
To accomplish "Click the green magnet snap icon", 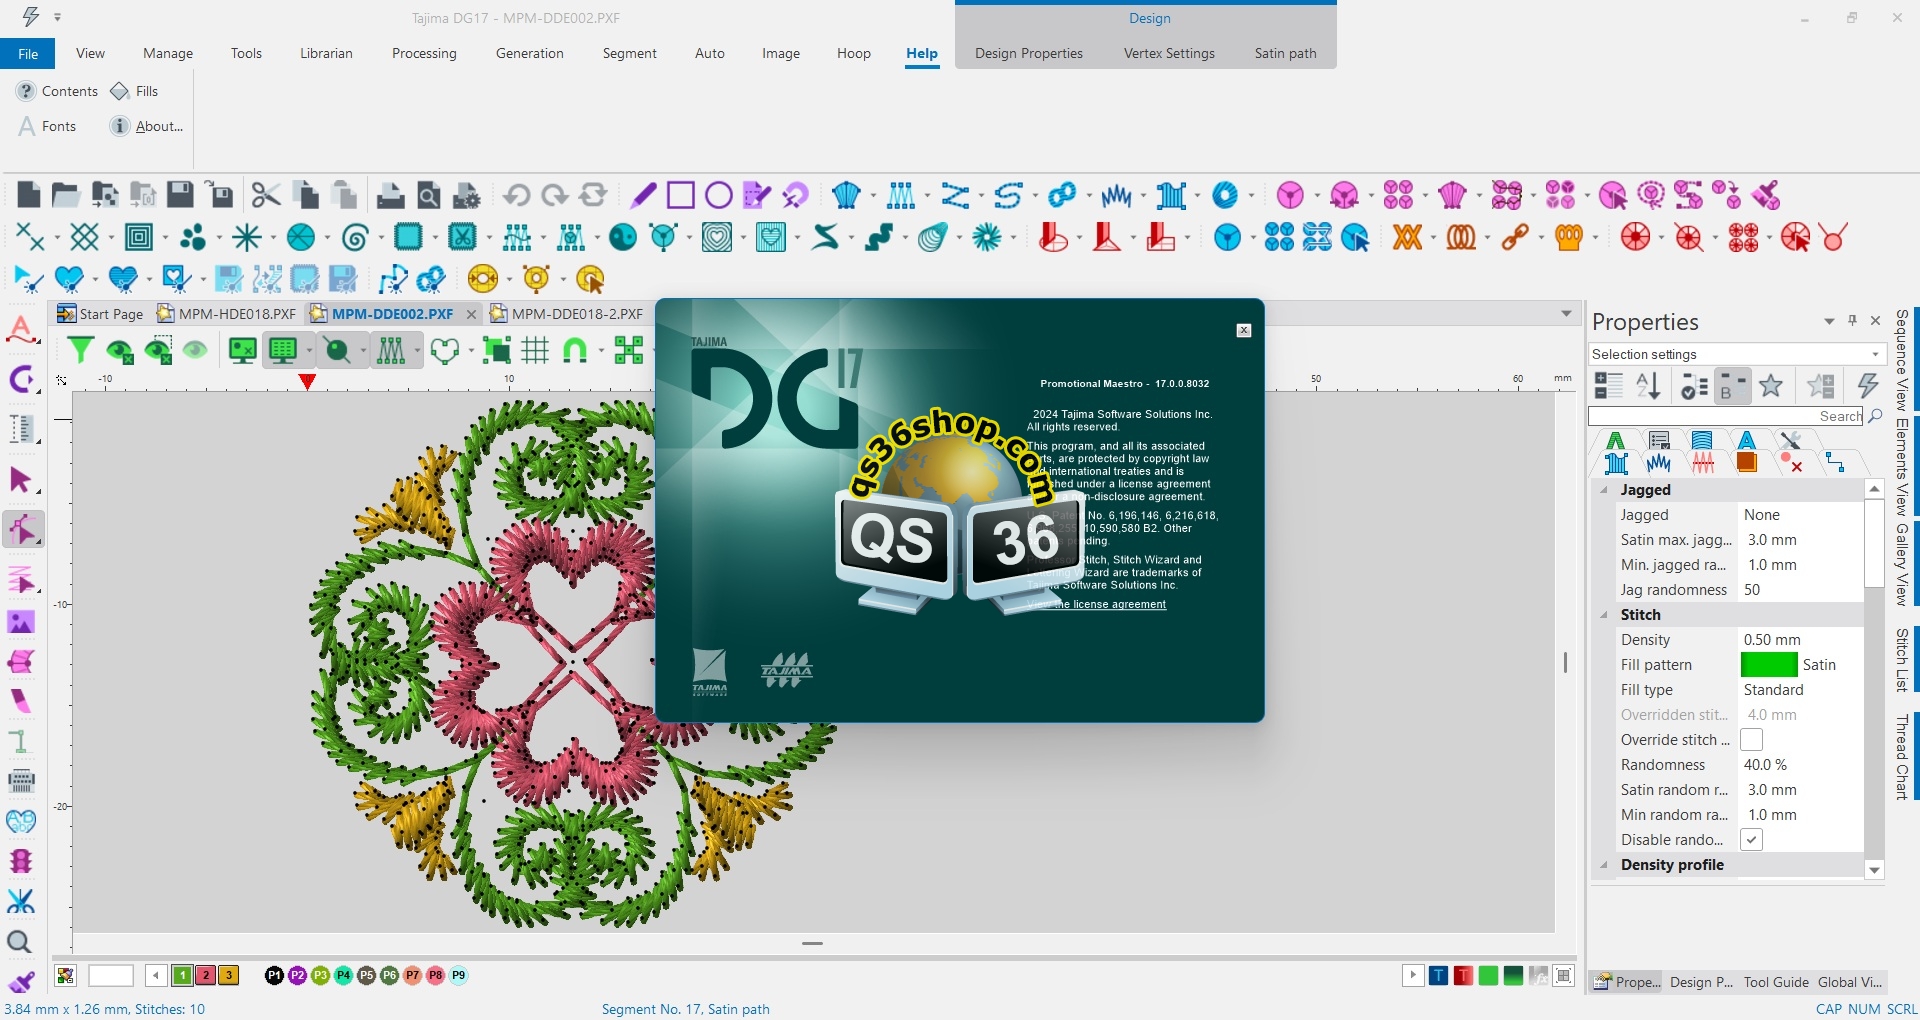I will (575, 350).
